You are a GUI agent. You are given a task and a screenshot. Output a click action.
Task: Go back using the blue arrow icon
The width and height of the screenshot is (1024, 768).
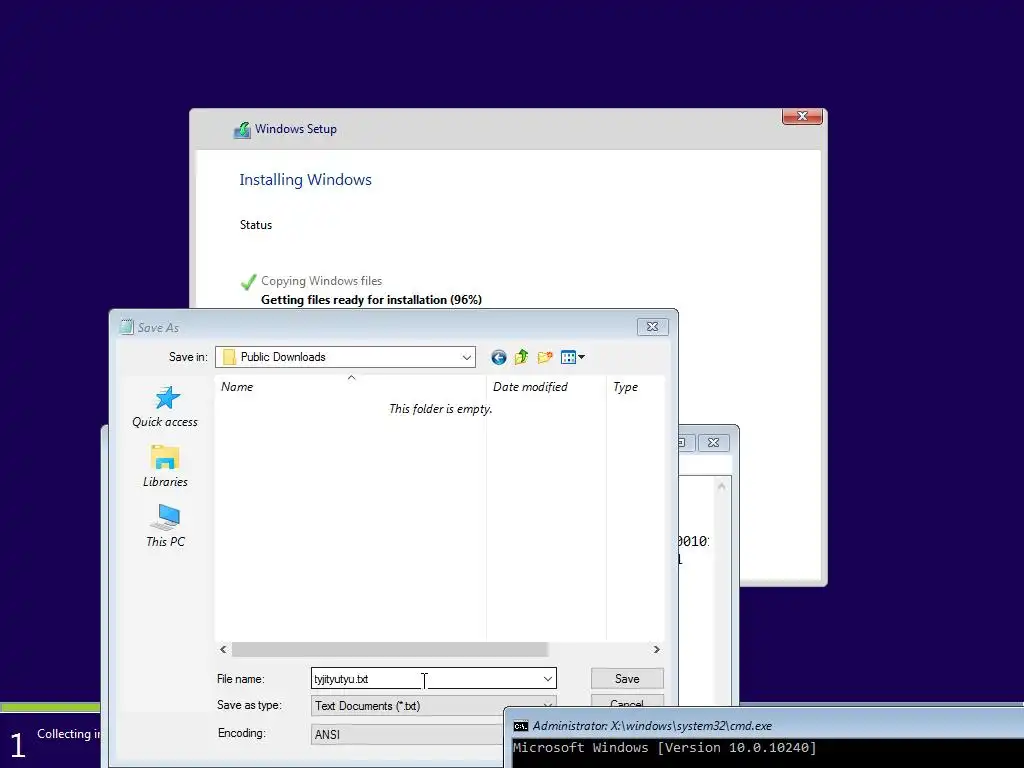[x=498, y=357]
